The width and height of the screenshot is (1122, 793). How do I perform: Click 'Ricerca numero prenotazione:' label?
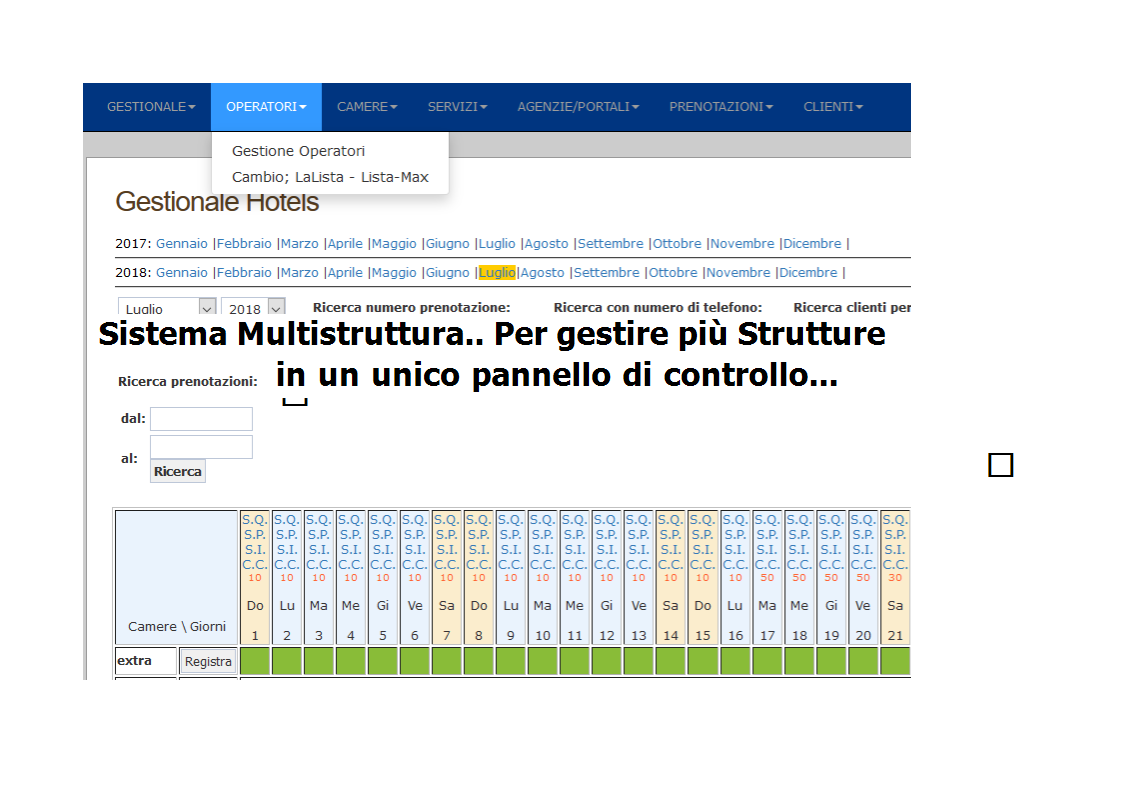(x=411, y=307)
